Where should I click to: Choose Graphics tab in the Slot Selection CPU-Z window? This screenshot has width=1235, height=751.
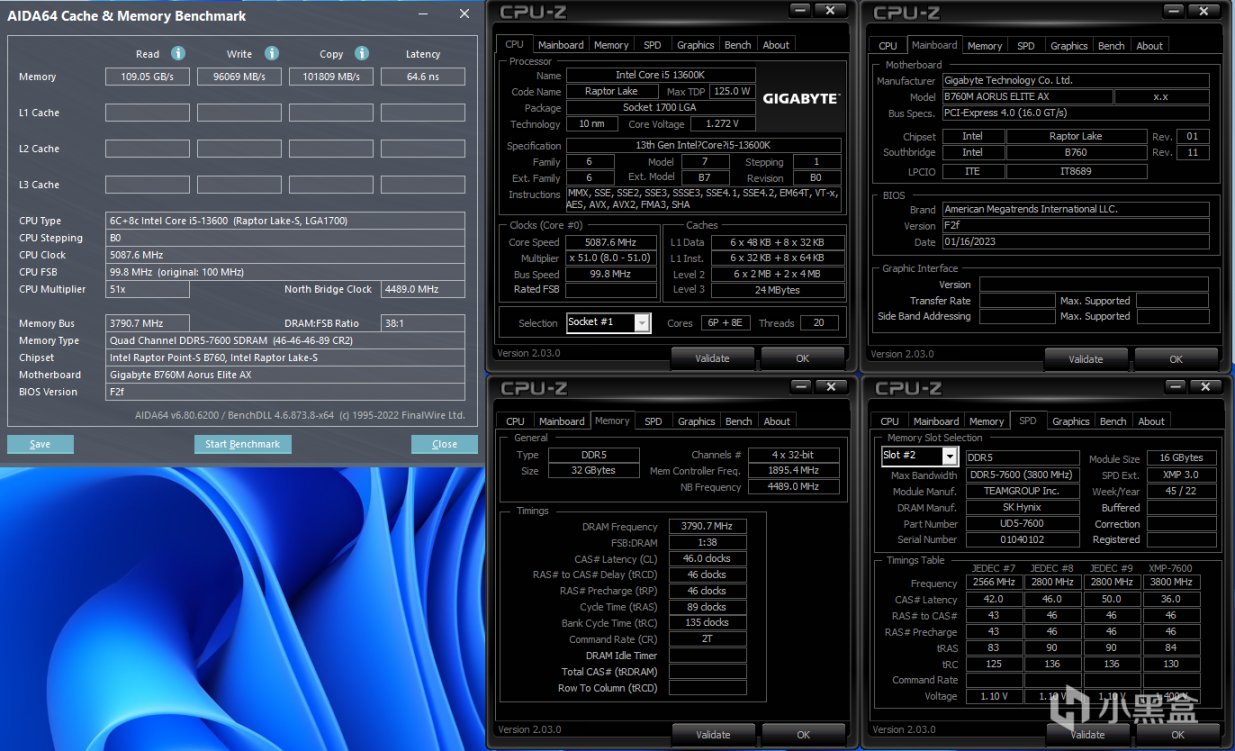click(1070, 421)
